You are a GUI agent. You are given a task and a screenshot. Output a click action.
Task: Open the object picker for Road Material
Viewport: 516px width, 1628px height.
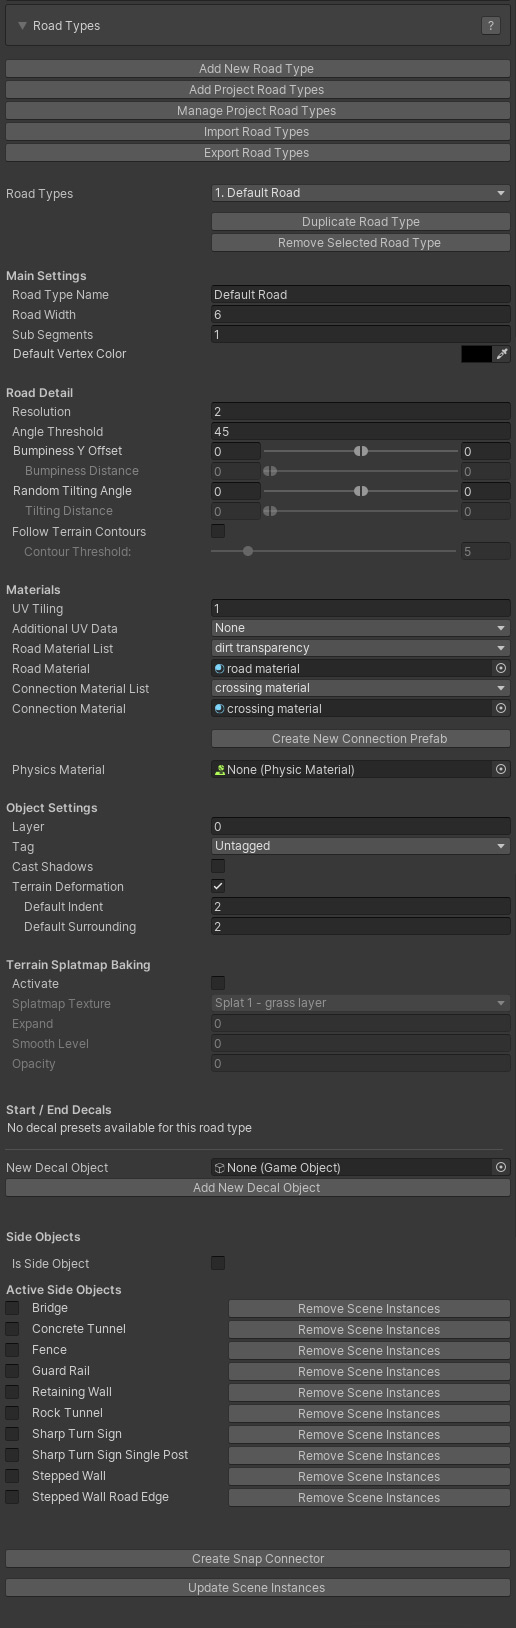[x=501, y=668]
